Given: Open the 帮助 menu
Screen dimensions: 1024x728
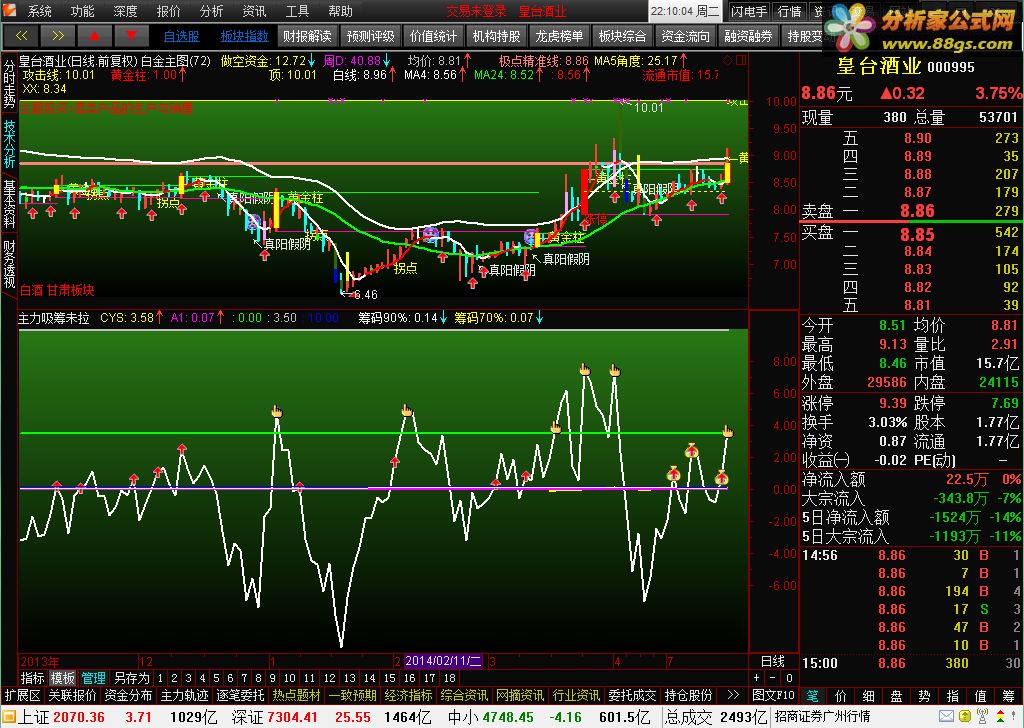Looking at the screenshot, I should pyautogui.click(x=340, y=11).
